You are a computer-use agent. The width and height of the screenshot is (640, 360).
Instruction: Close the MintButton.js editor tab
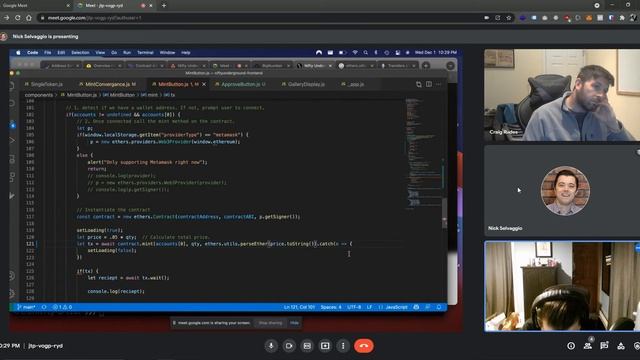(x=204, y=84)
